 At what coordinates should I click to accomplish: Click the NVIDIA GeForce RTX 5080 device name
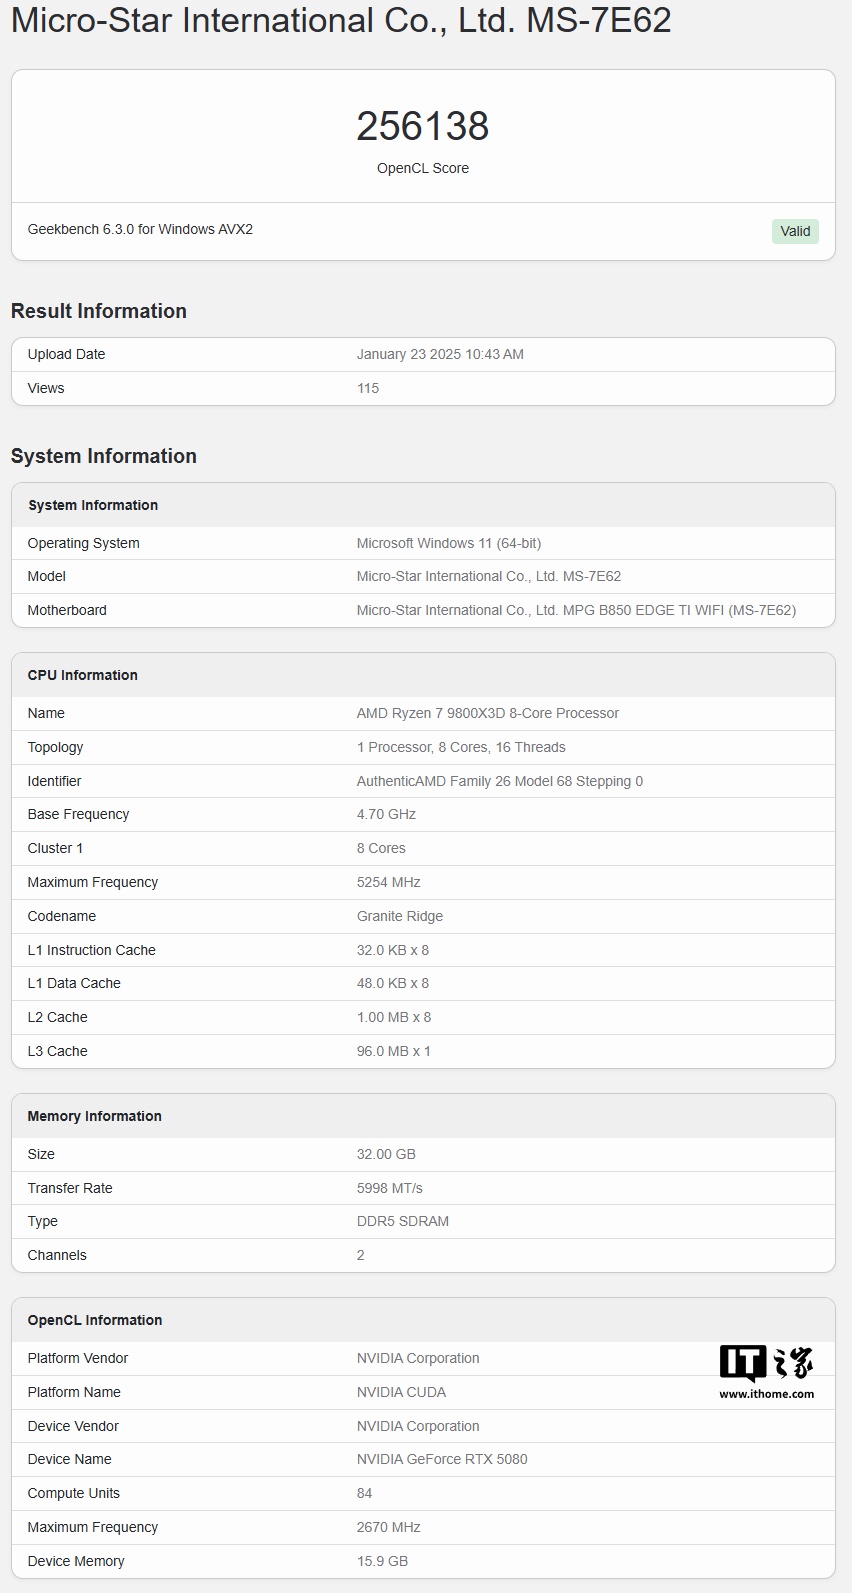pos(442,1459)
